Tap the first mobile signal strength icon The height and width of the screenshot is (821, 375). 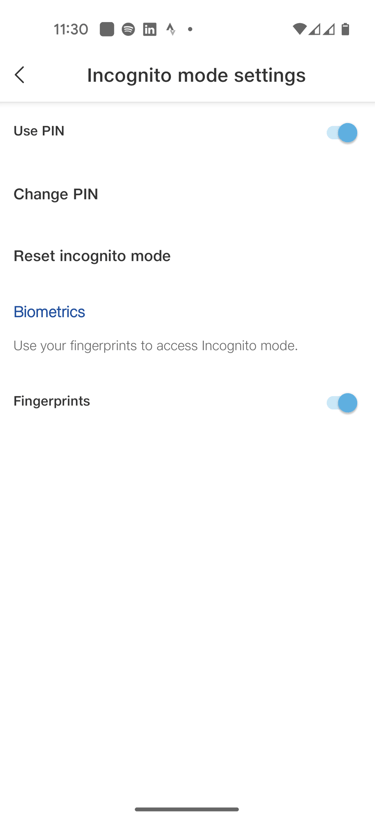[314, 29]
